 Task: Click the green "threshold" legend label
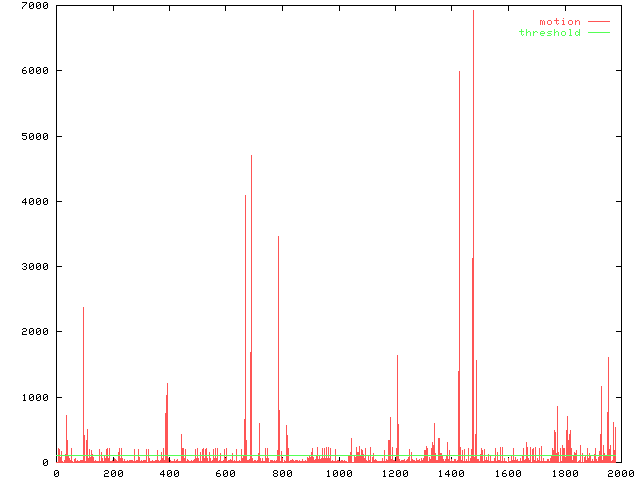[x=549, y=33]
